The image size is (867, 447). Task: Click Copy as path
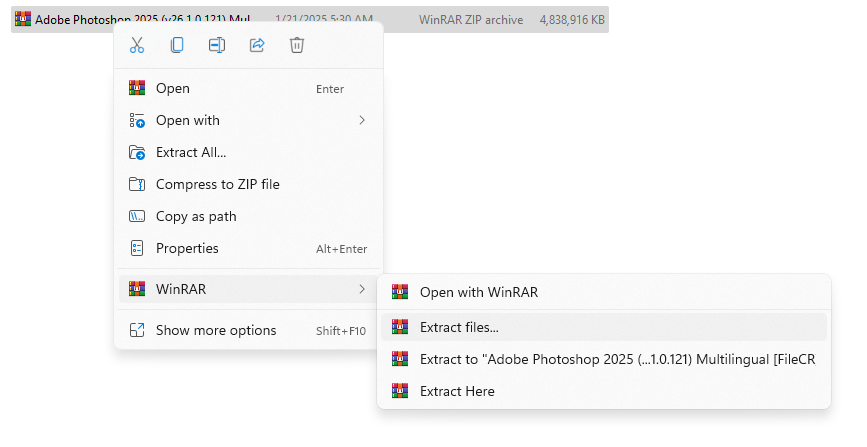point(196,216)
